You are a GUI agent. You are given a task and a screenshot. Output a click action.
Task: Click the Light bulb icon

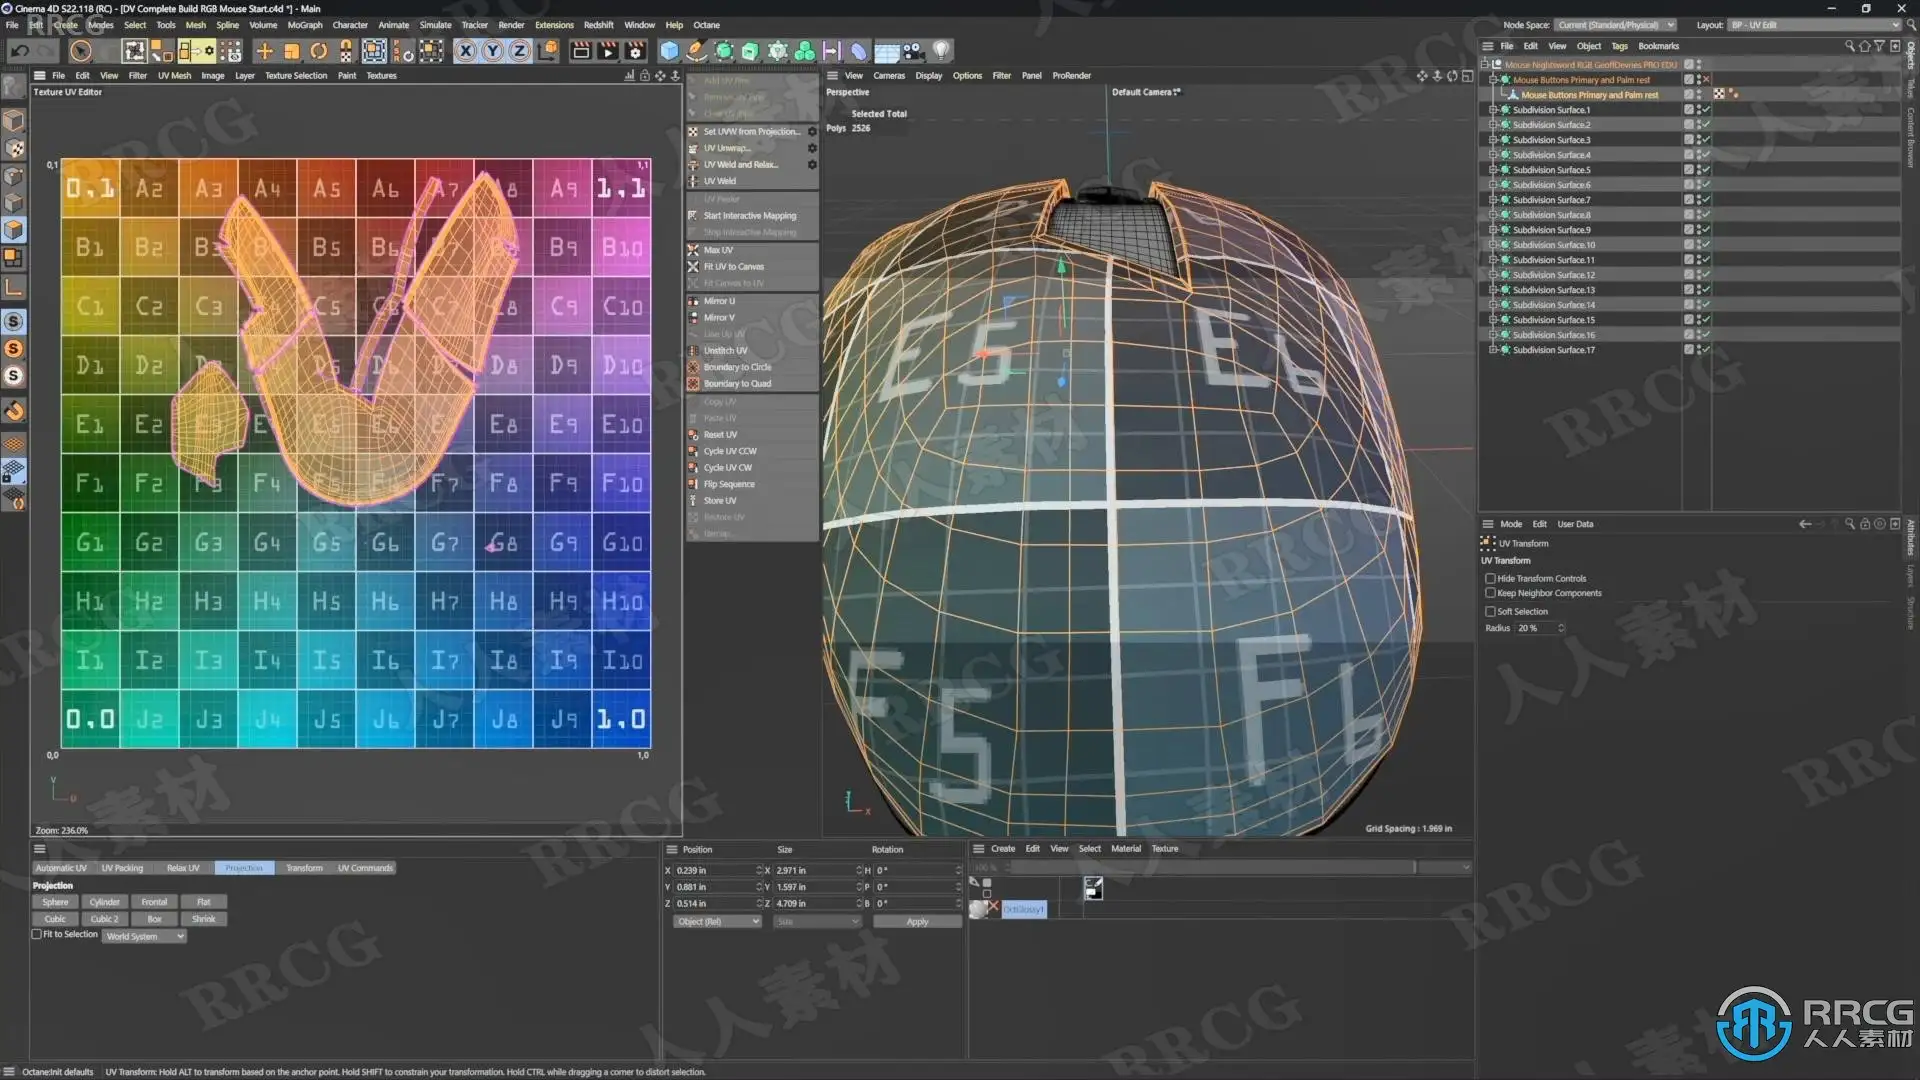tap(941, 50)
